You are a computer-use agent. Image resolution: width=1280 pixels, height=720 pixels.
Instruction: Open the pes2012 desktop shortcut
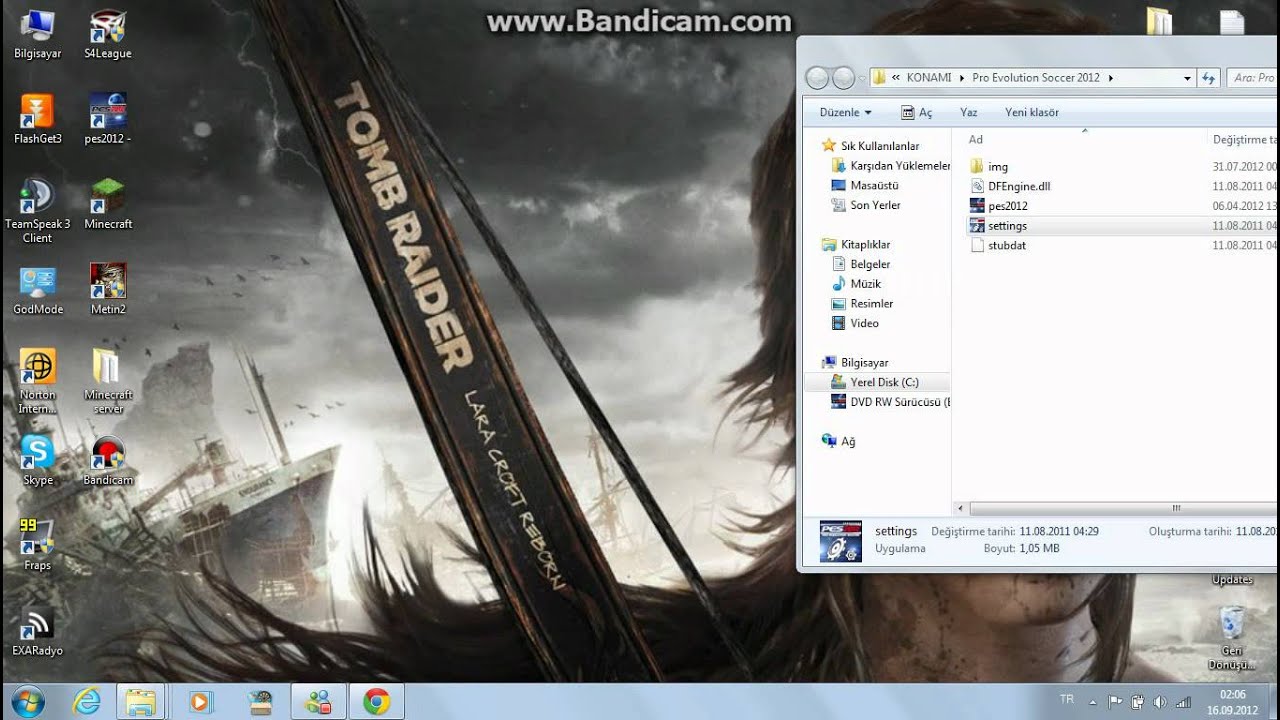point(108,120)
